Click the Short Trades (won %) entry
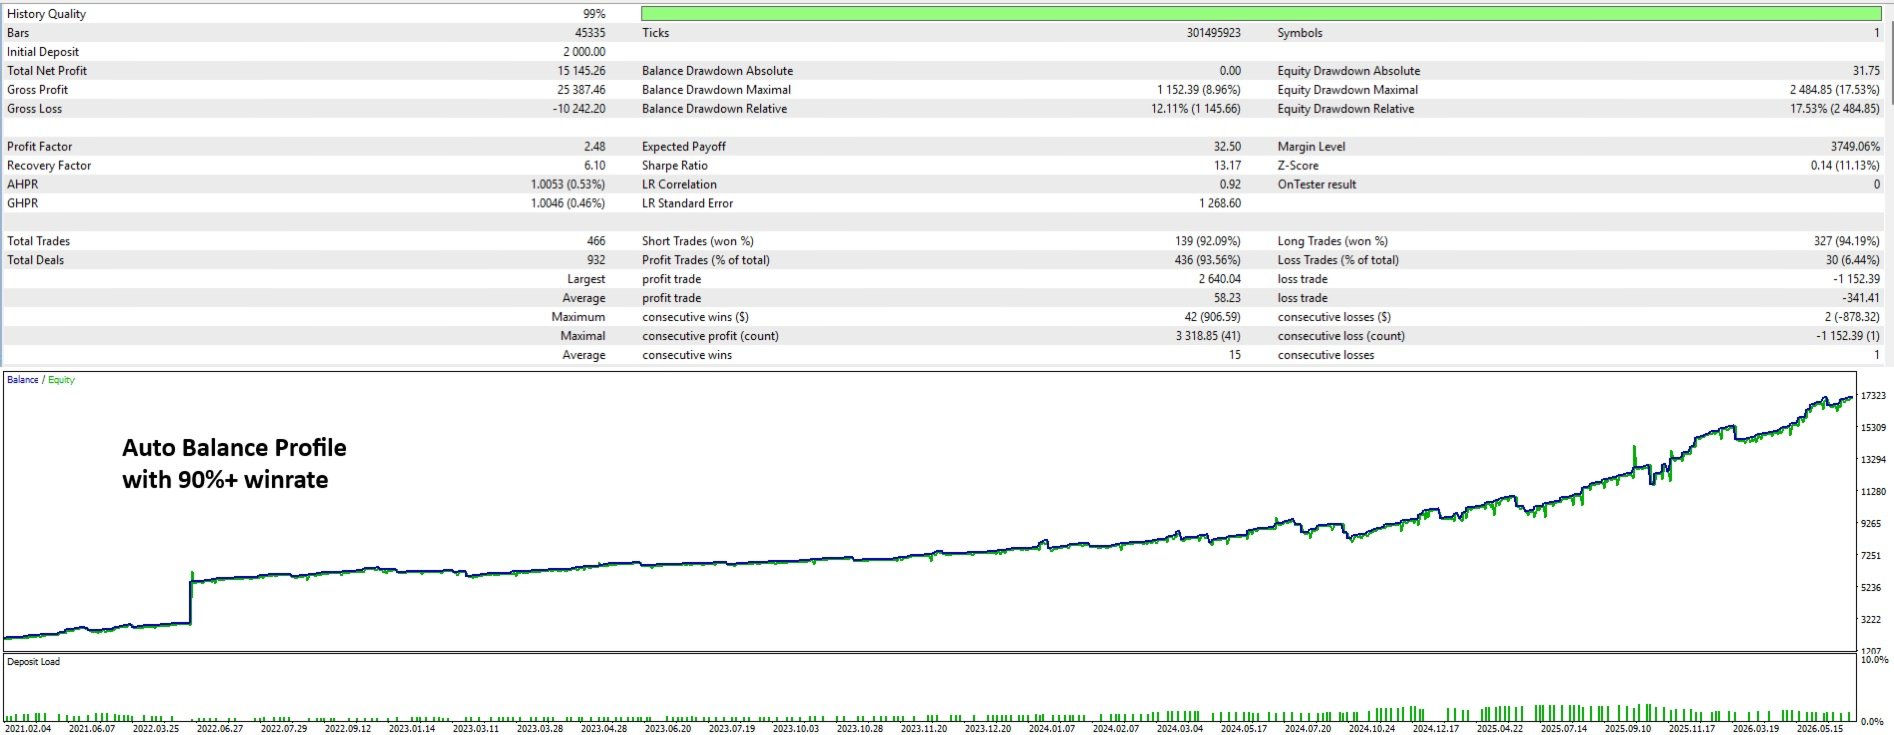Screen dimensions: 1894x735 tap(698, 241)
